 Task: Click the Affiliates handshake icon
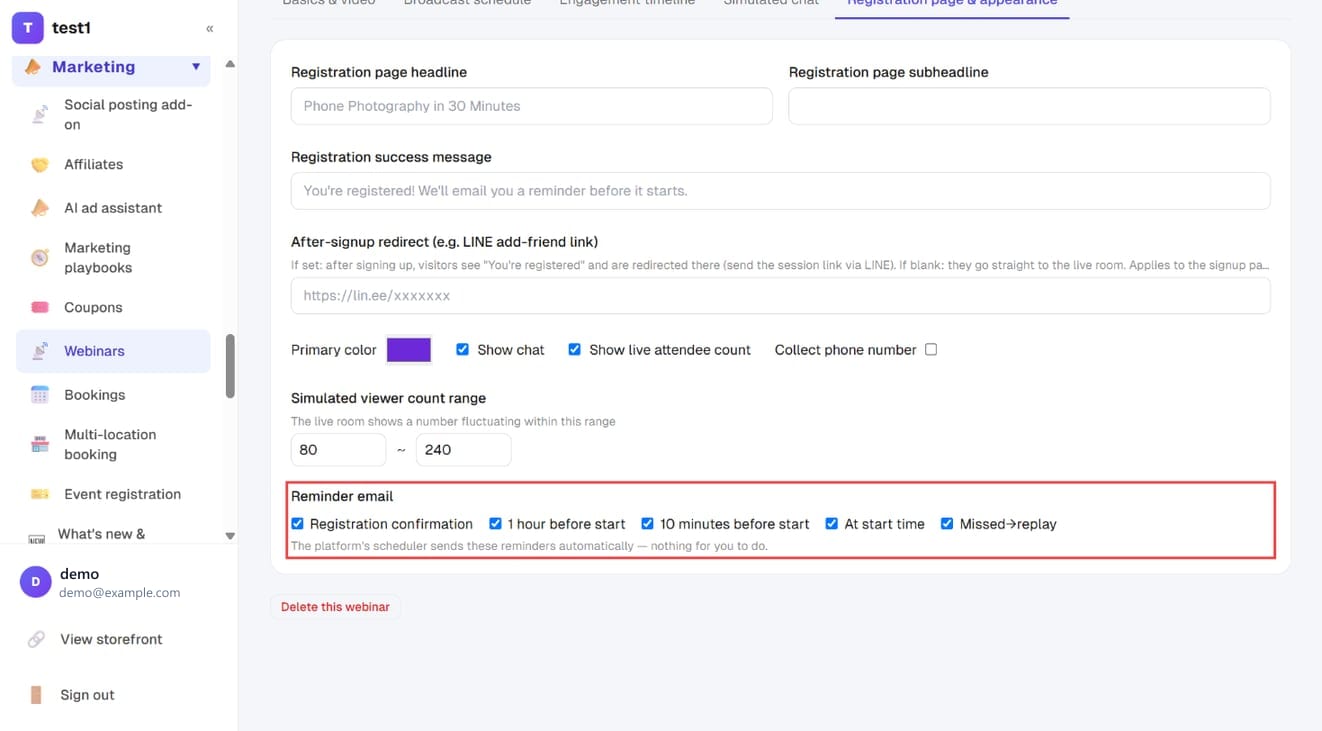coord(40,165)
